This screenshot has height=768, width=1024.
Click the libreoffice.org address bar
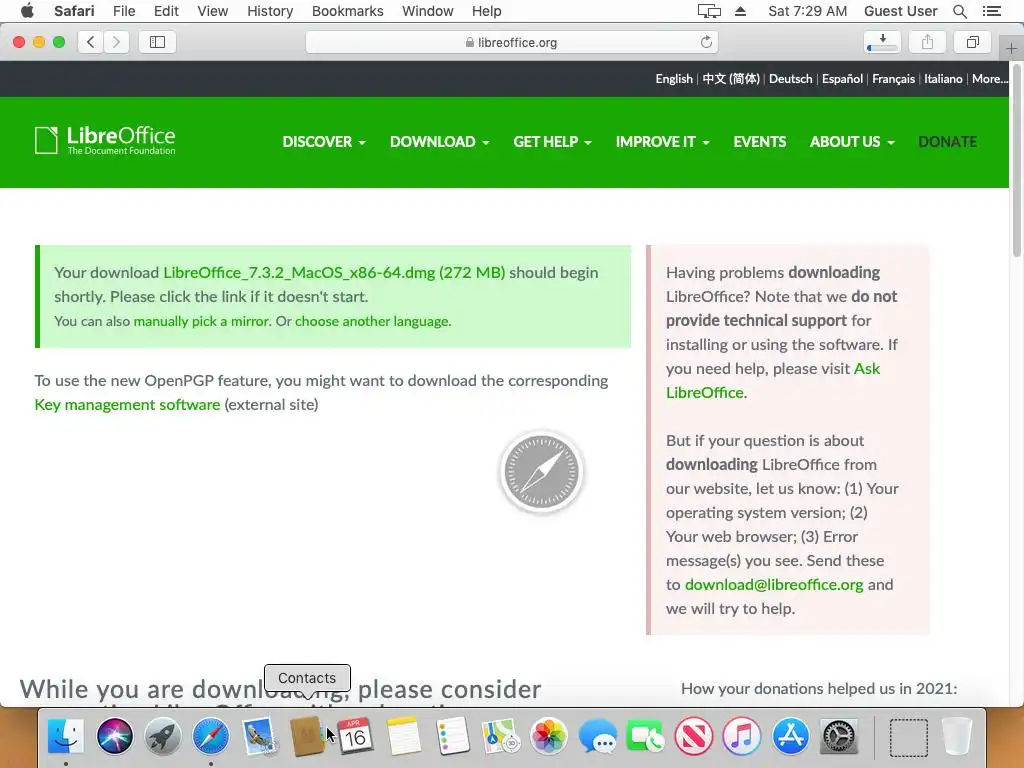511,42
